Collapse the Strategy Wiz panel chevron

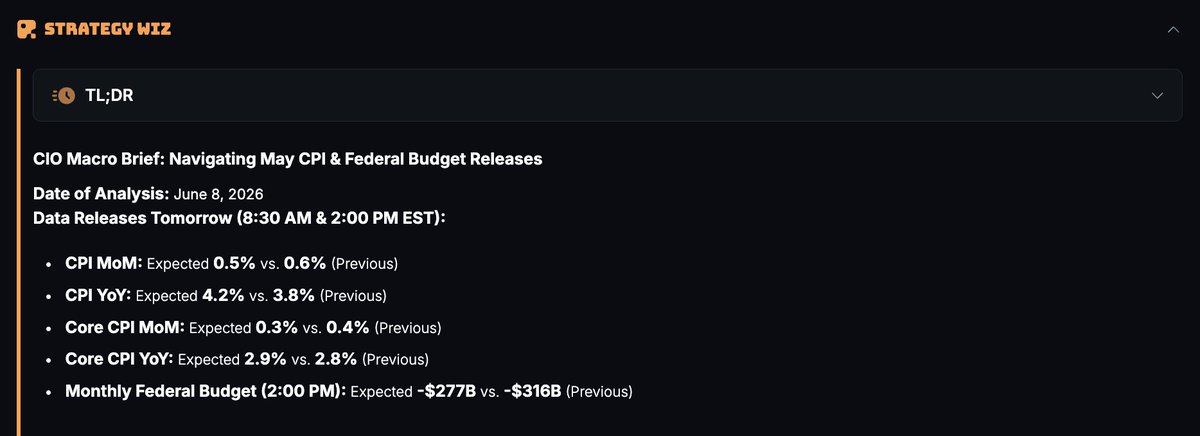click(x=1173, y=30)
